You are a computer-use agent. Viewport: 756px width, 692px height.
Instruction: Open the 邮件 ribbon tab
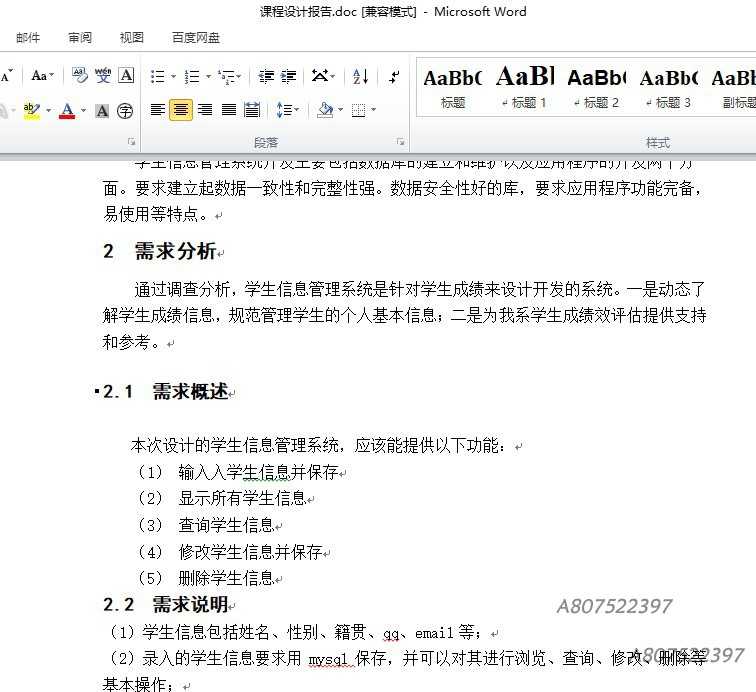28,38
